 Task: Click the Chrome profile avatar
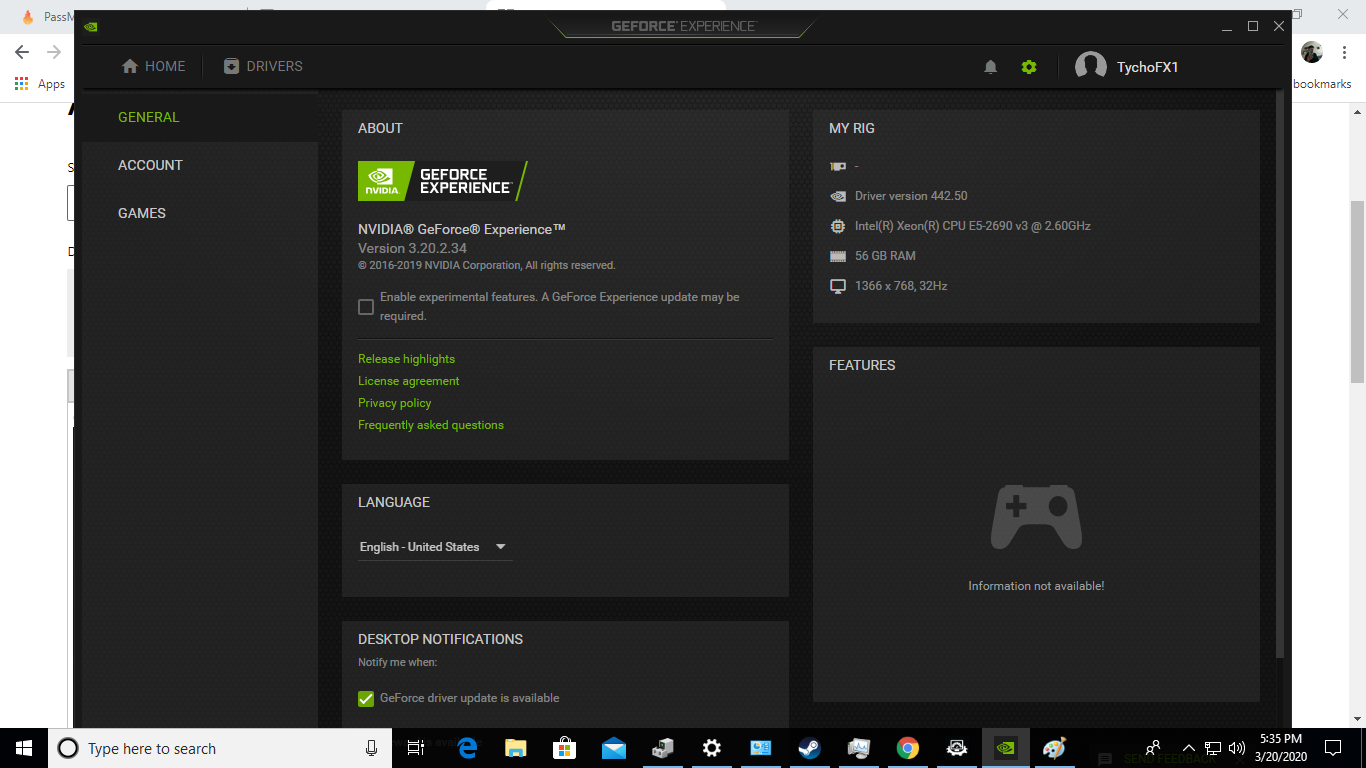click(x=1311, y=52)
